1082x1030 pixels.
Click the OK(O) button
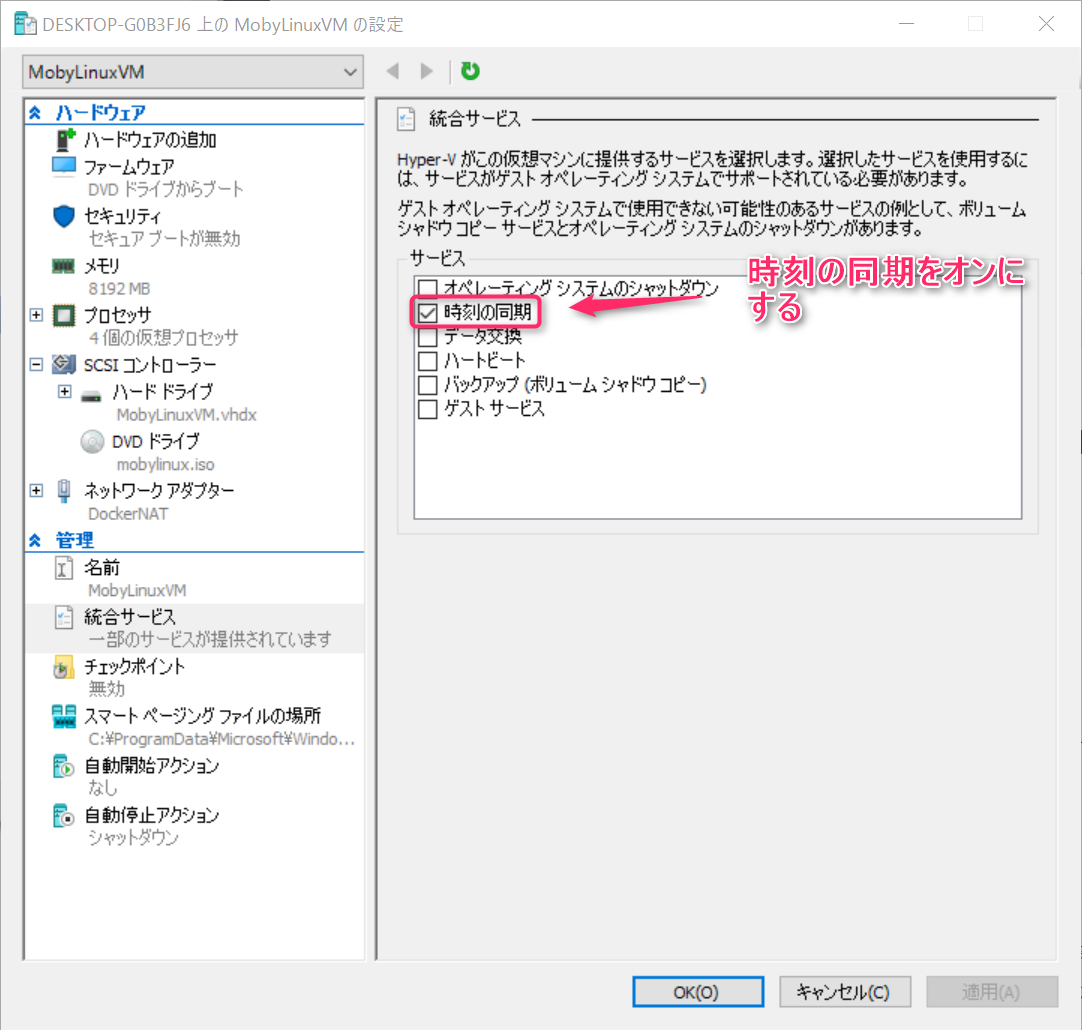698,992
